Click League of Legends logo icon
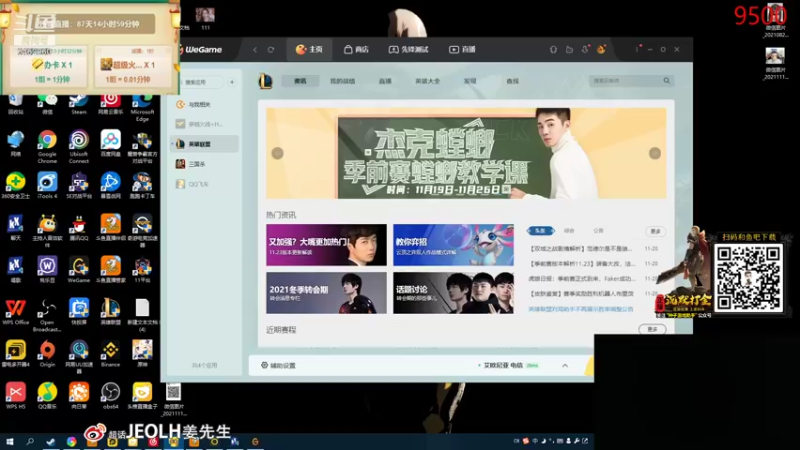This screenshot has height=450, width=800. pos(265,81)
